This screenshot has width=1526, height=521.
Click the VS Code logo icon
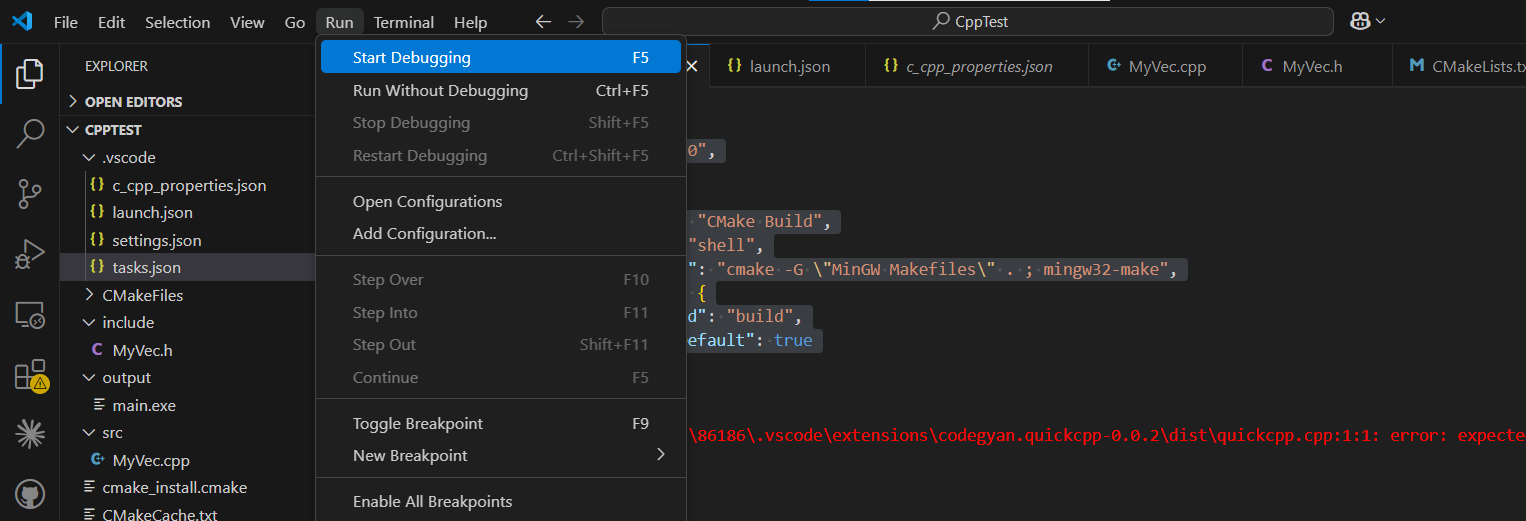coord(24,21)
